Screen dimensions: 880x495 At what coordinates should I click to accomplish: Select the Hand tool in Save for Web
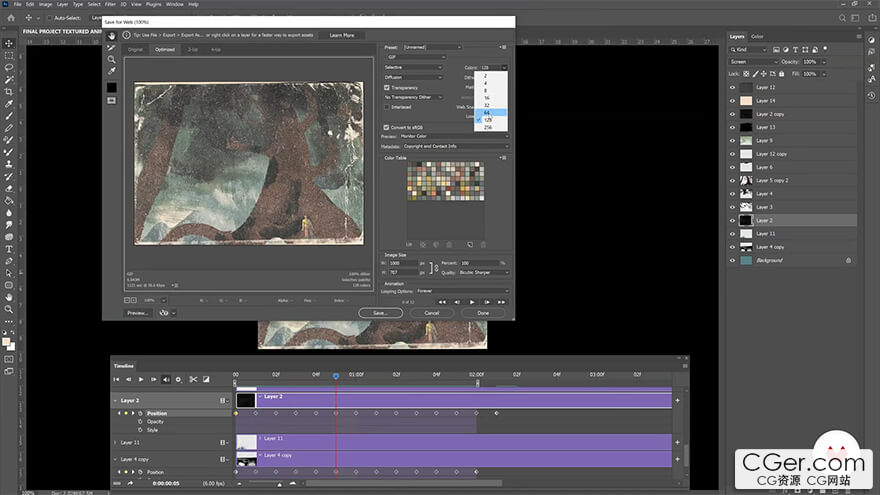[x=112, y=36]
